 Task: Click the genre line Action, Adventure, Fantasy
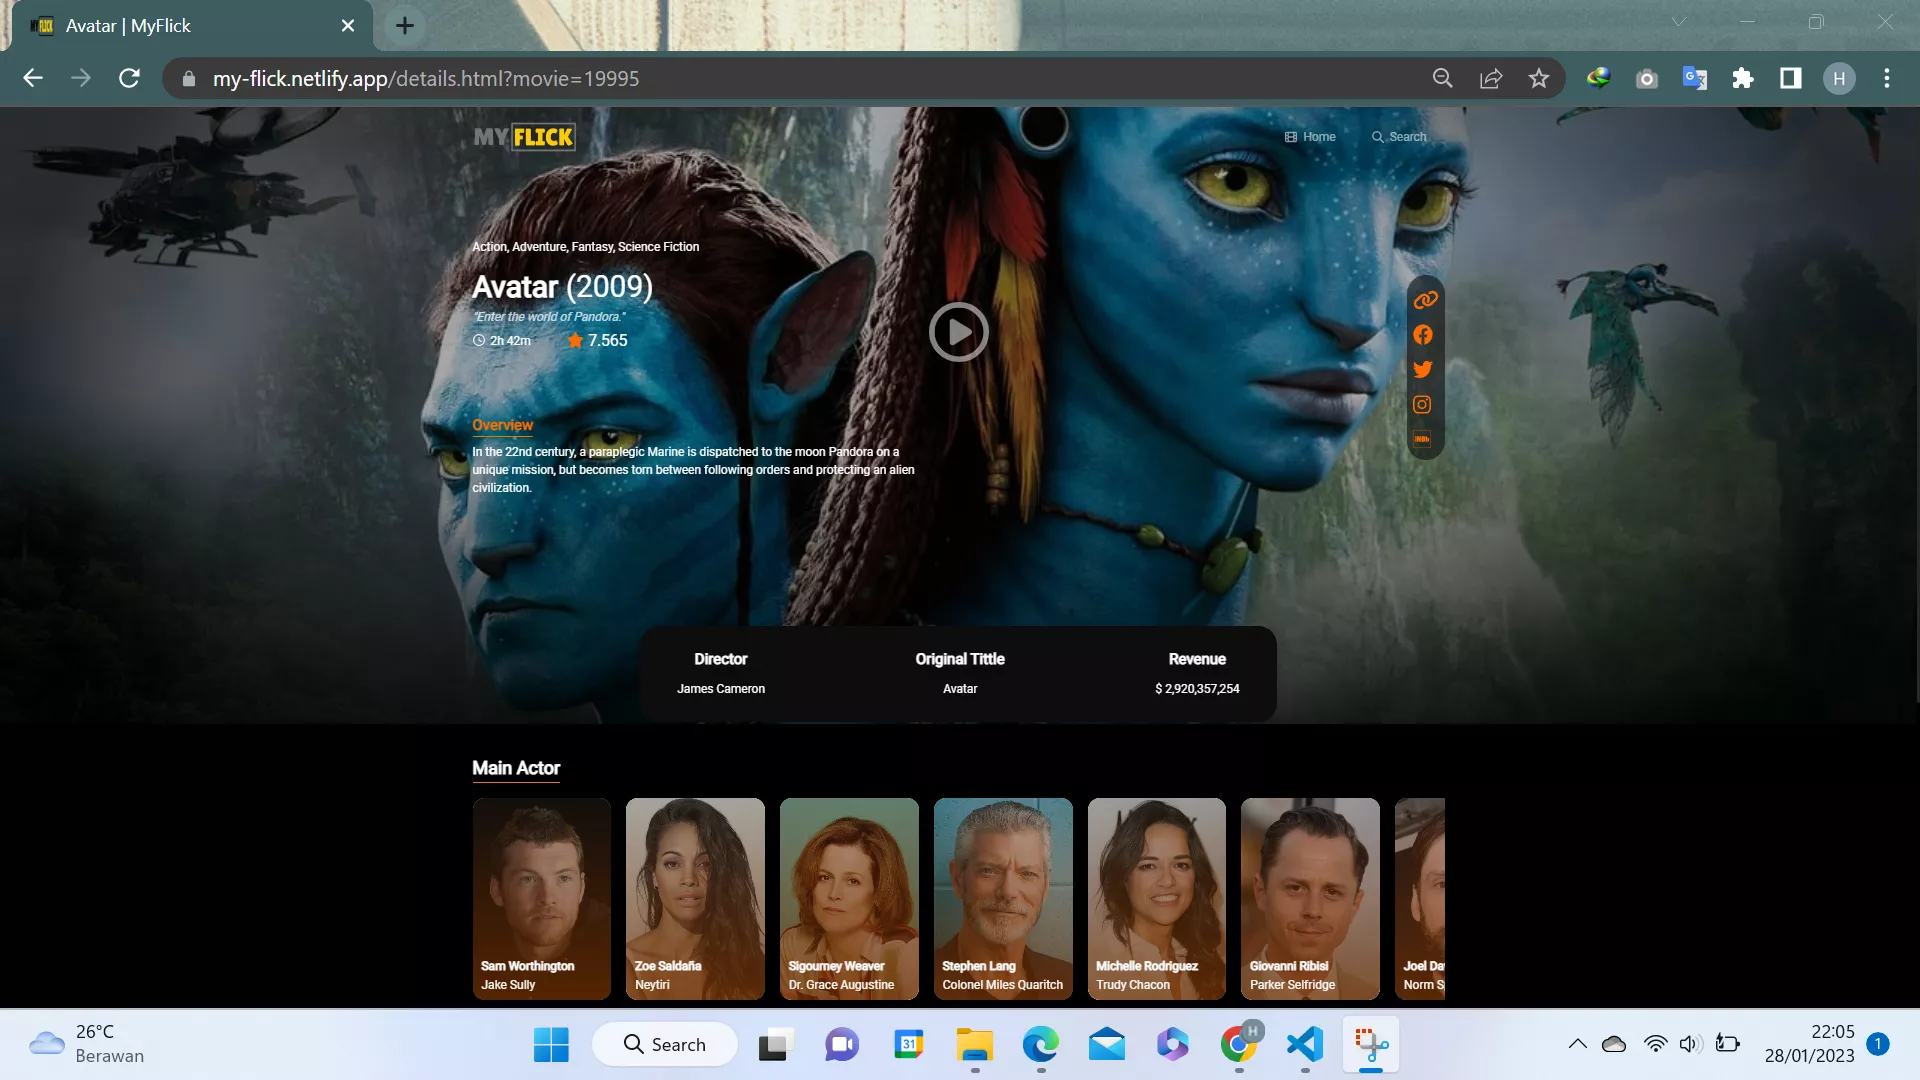pyautogui.click(x=585, y=247)
